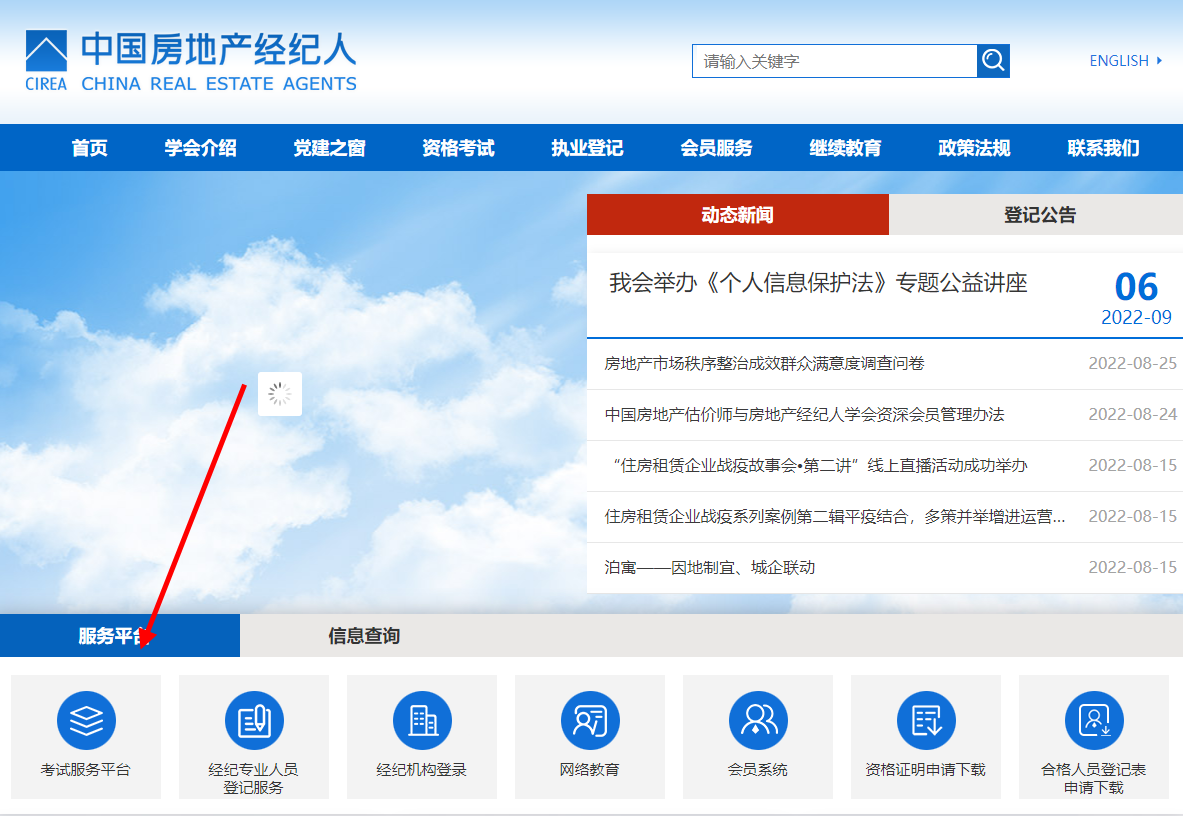Open the 继续教育 menu item

845,147
